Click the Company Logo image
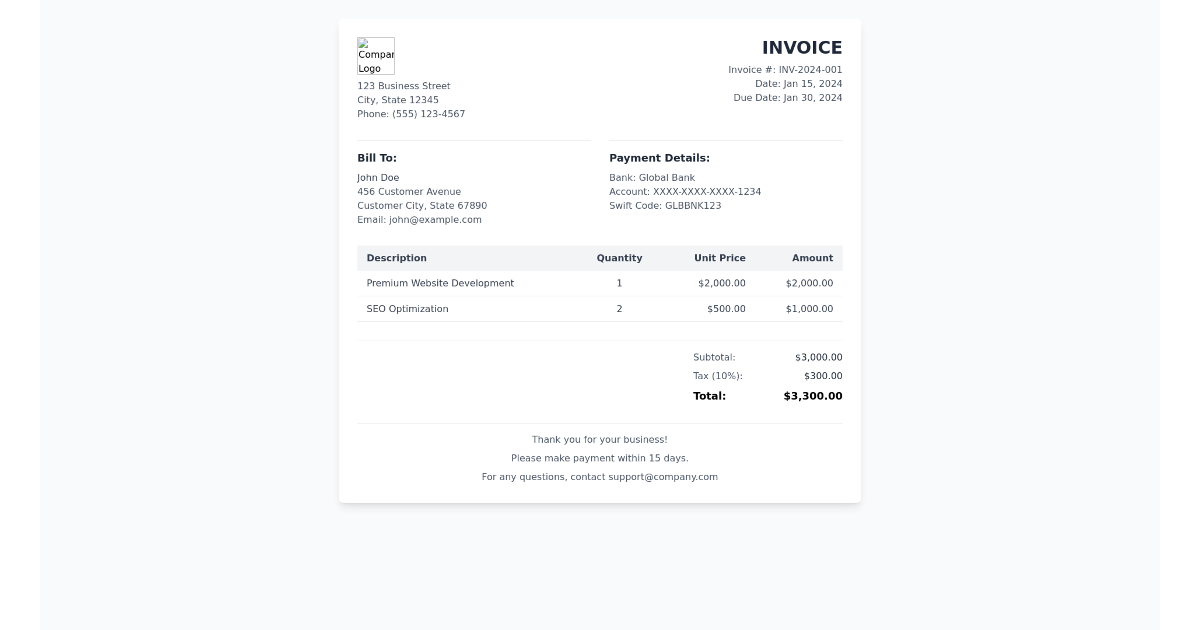The height and width of the screenshot is (630, 1200). click(x=376, y=56)
